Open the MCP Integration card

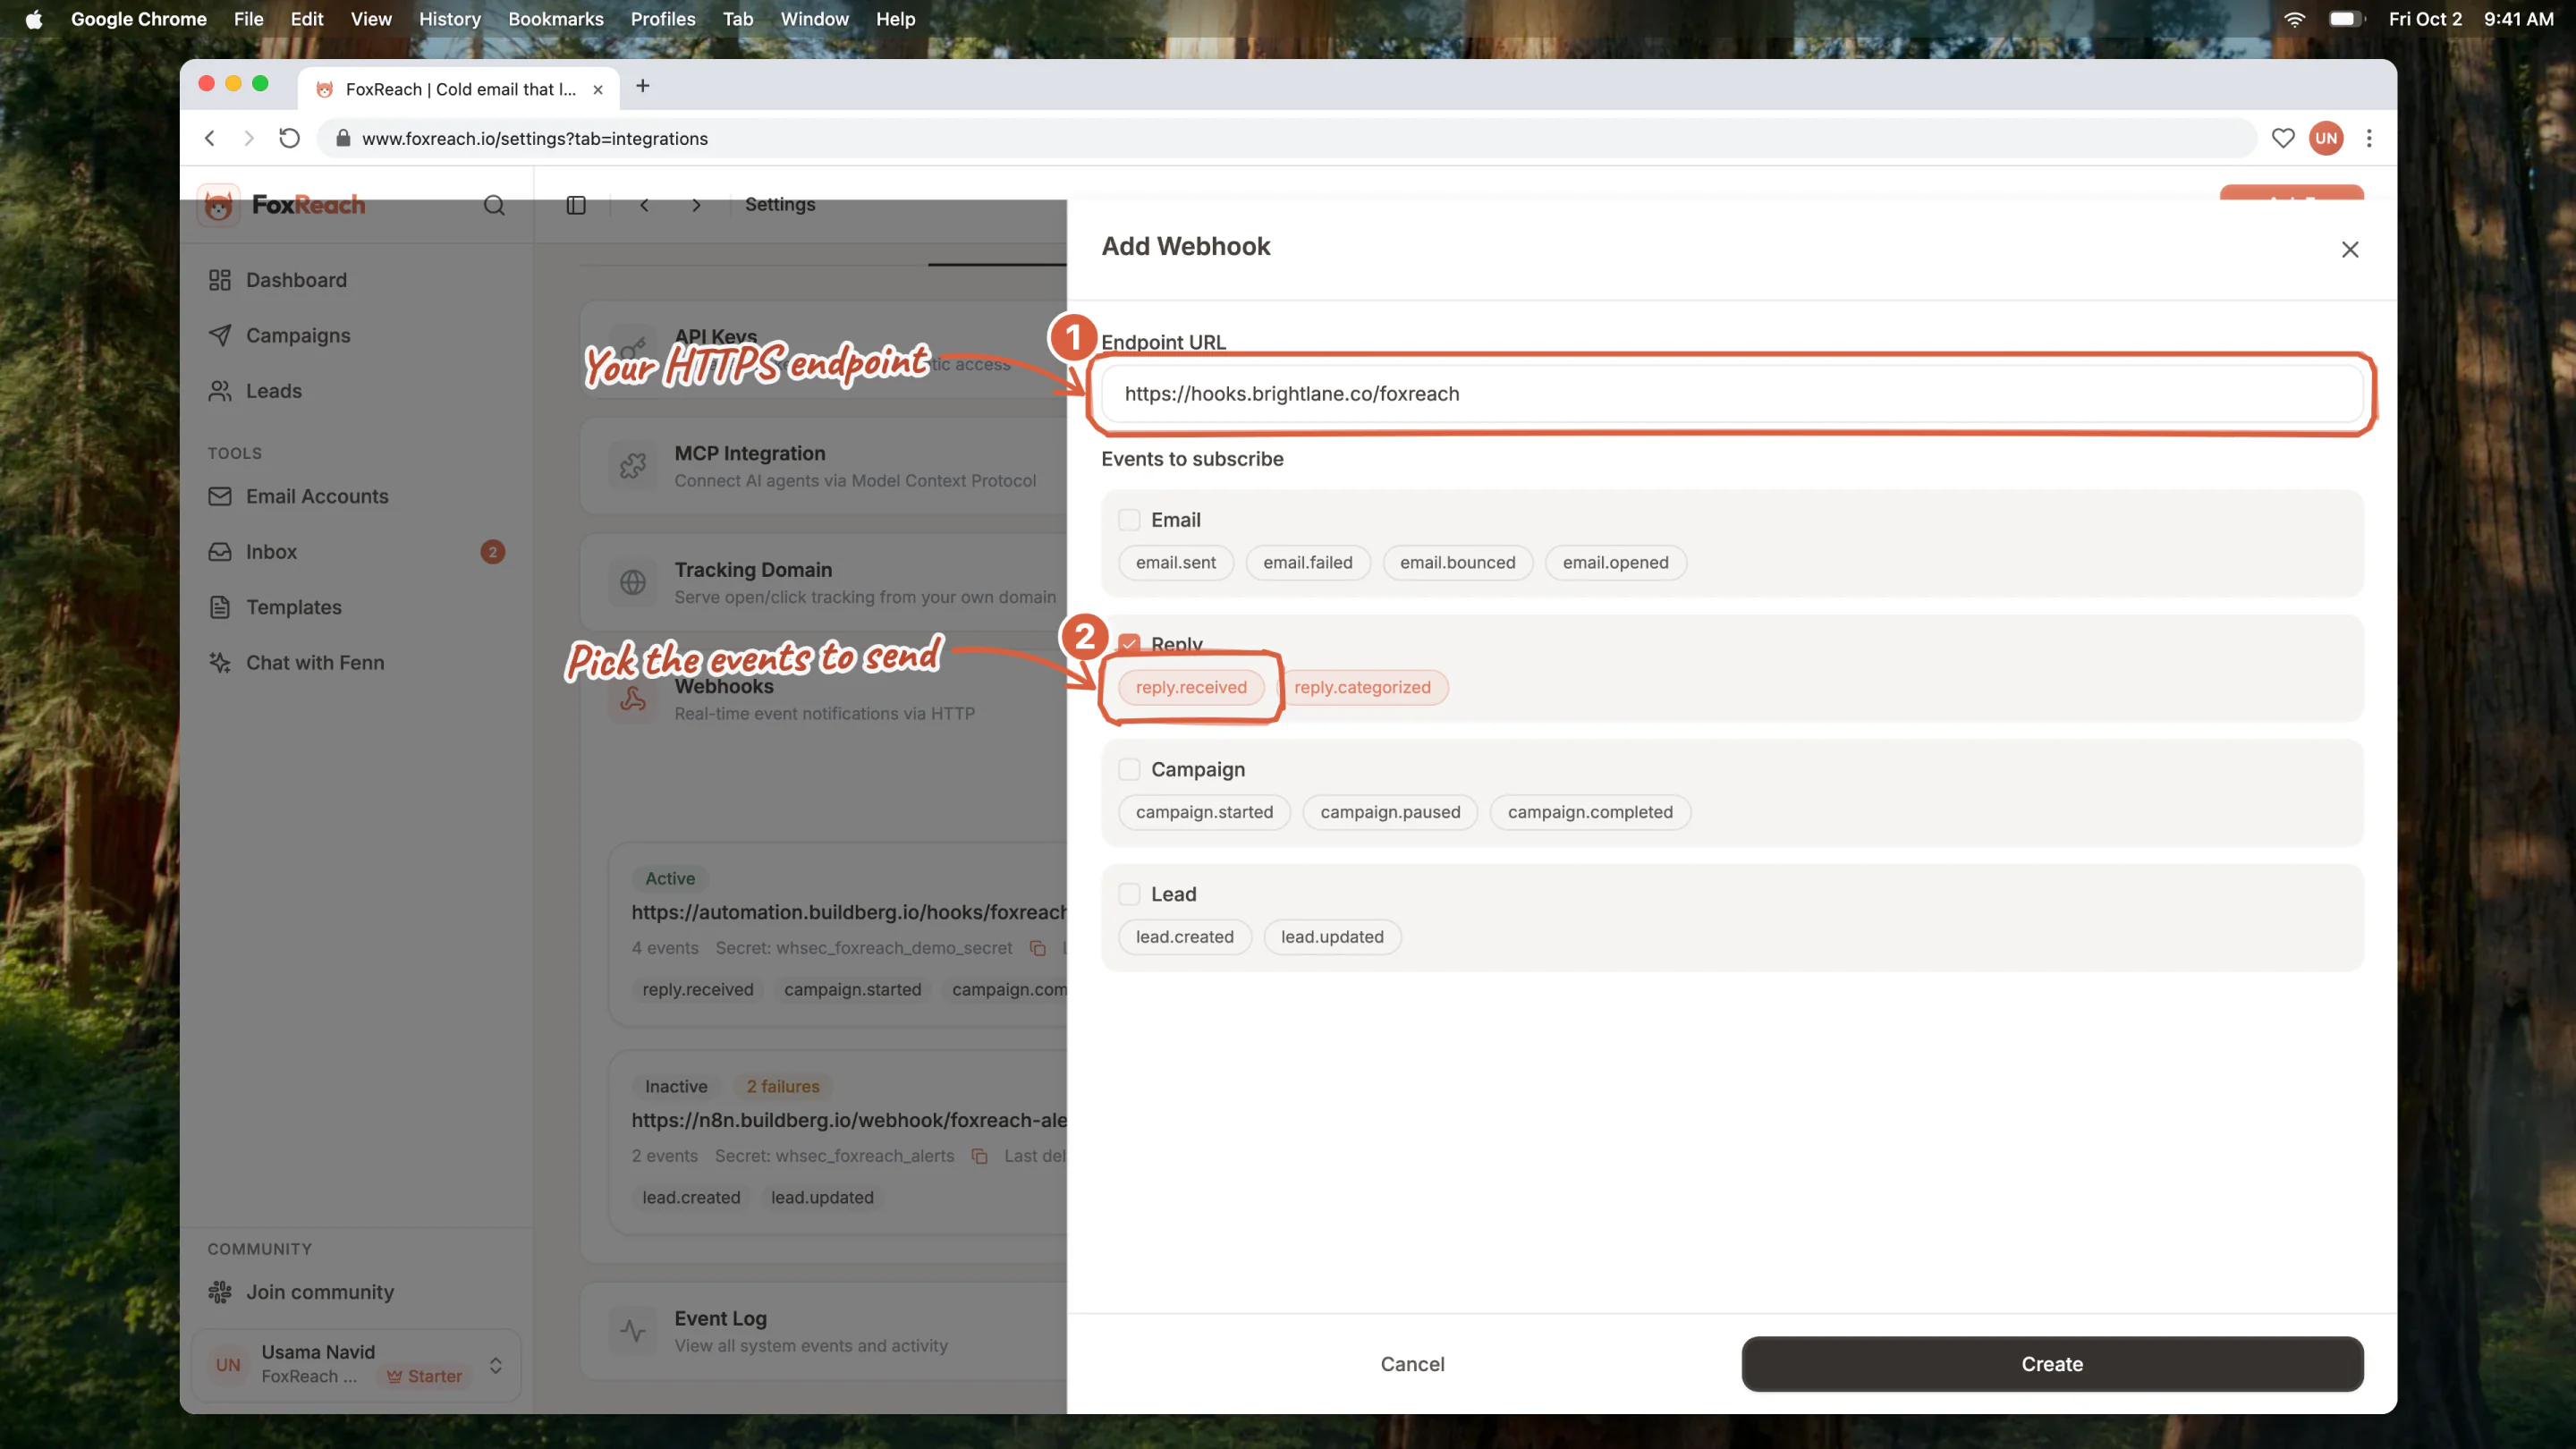(x=823, y=466)
